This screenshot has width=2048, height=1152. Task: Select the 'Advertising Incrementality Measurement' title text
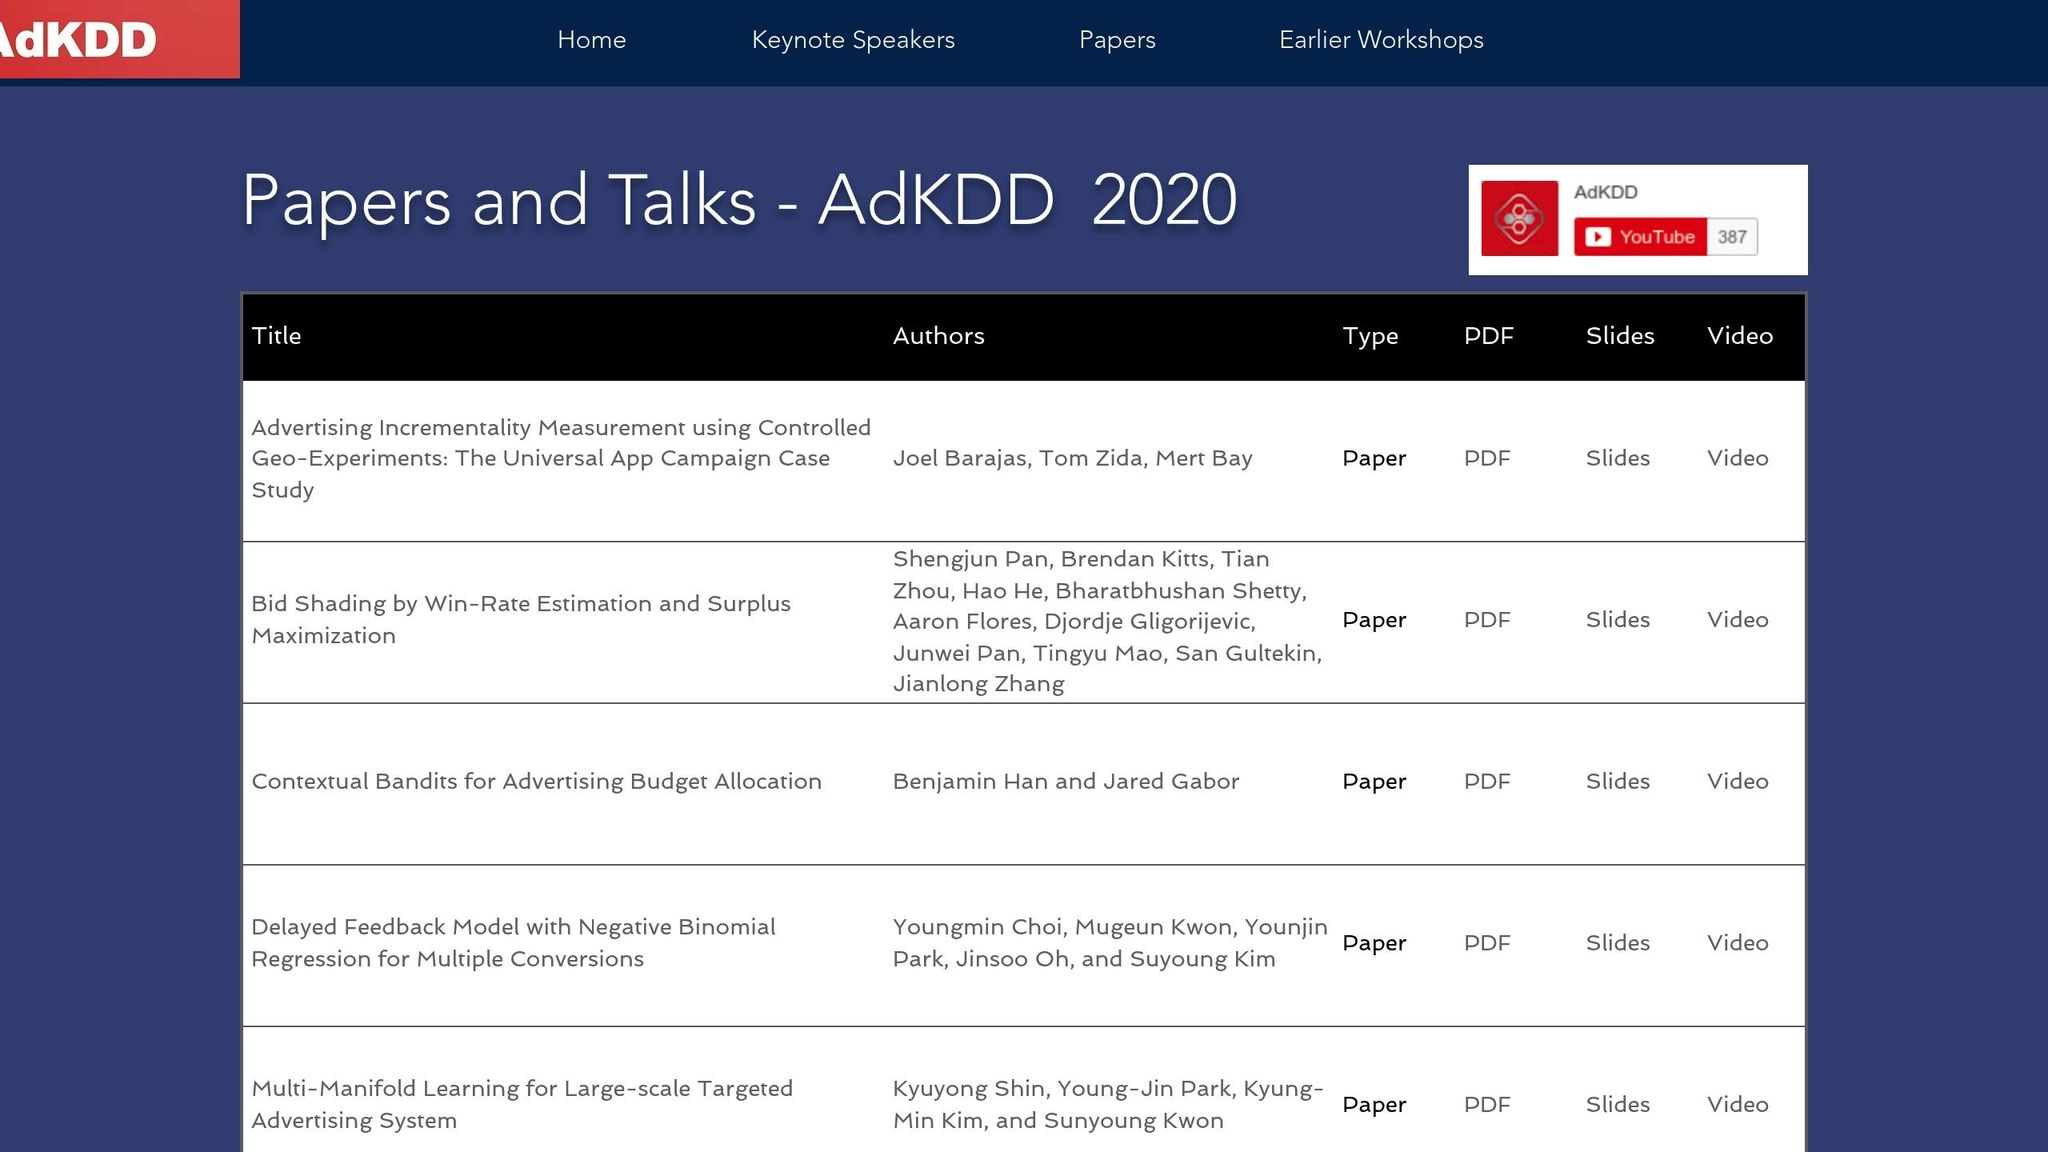(561, 458)
